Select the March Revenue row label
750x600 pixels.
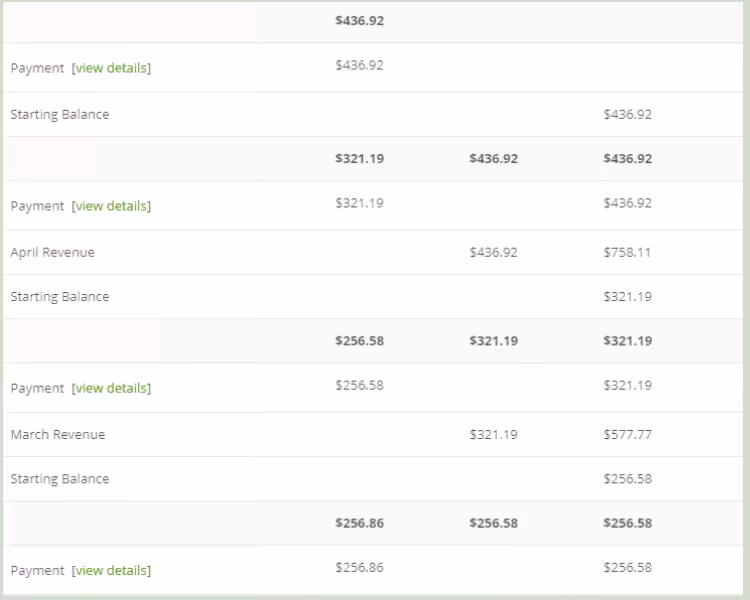point(57,434)
